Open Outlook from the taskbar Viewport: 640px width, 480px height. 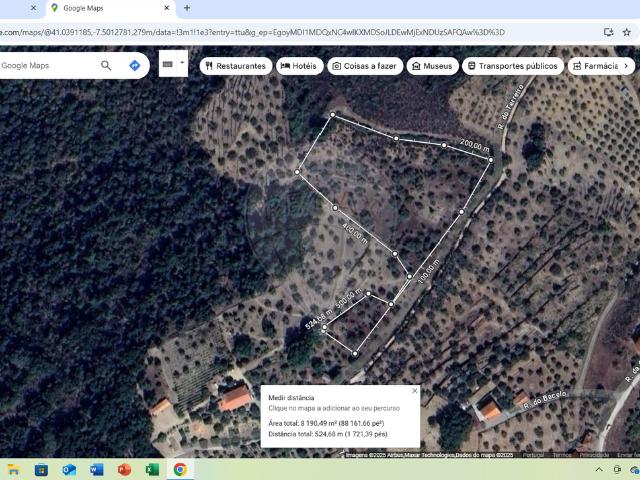click(x=69, y=469)
